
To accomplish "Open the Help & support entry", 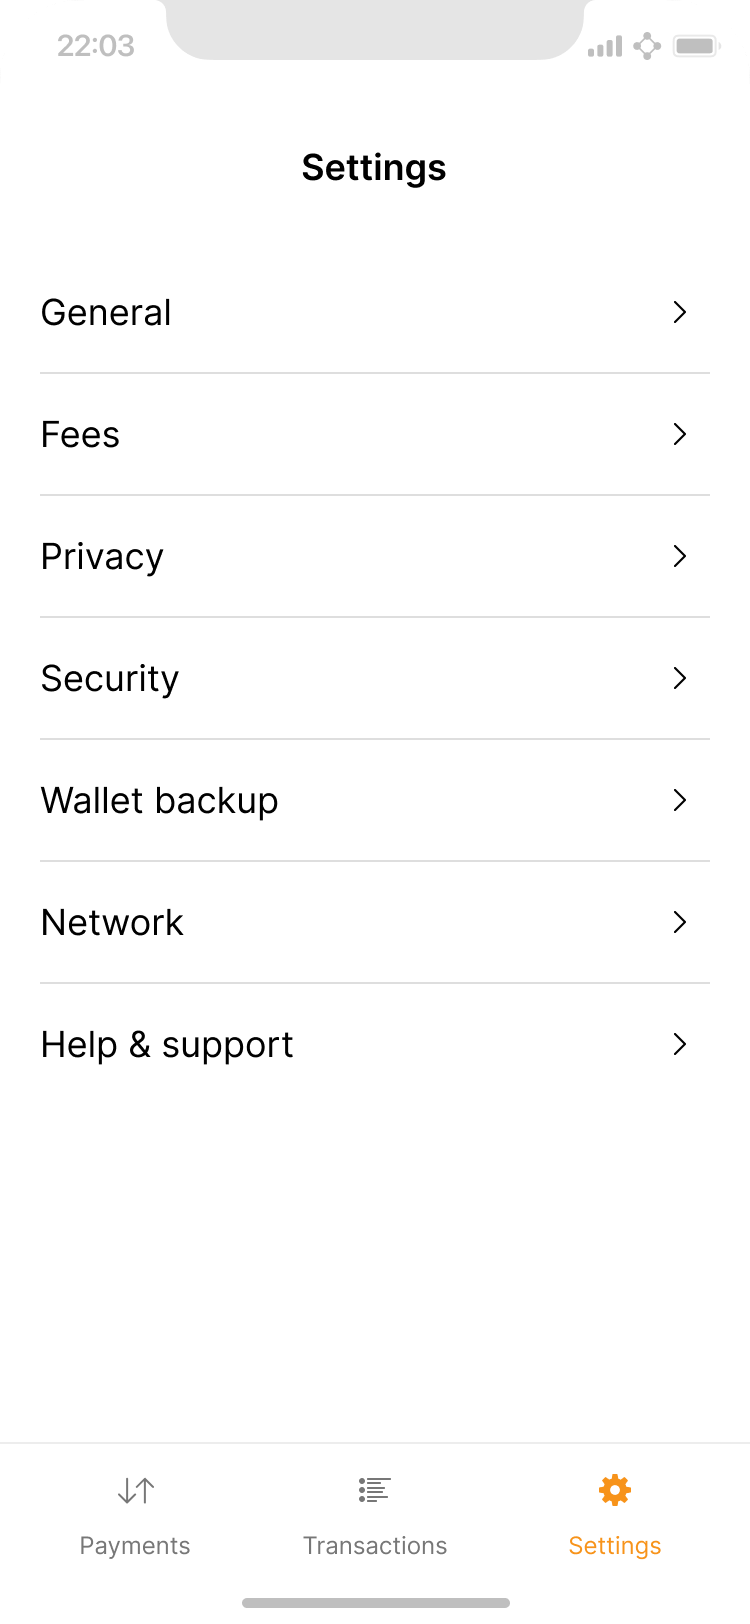I will pyautogui.click(x=167, y=1045).
